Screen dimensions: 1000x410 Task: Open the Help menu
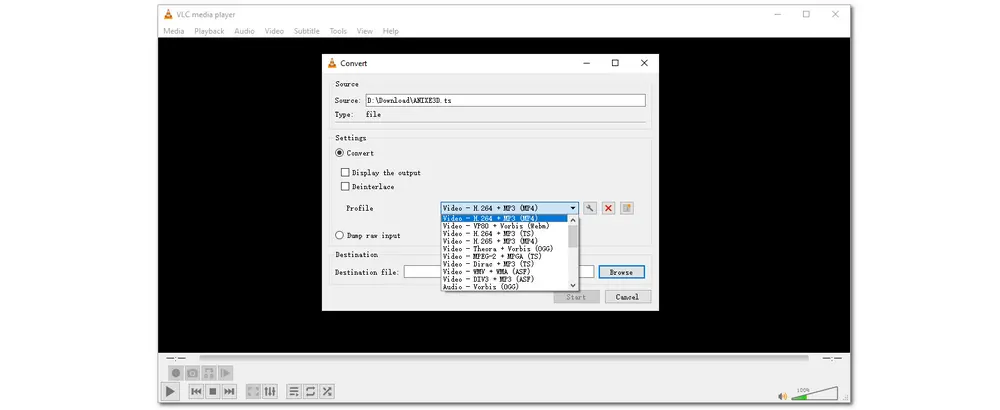(390, 31)
